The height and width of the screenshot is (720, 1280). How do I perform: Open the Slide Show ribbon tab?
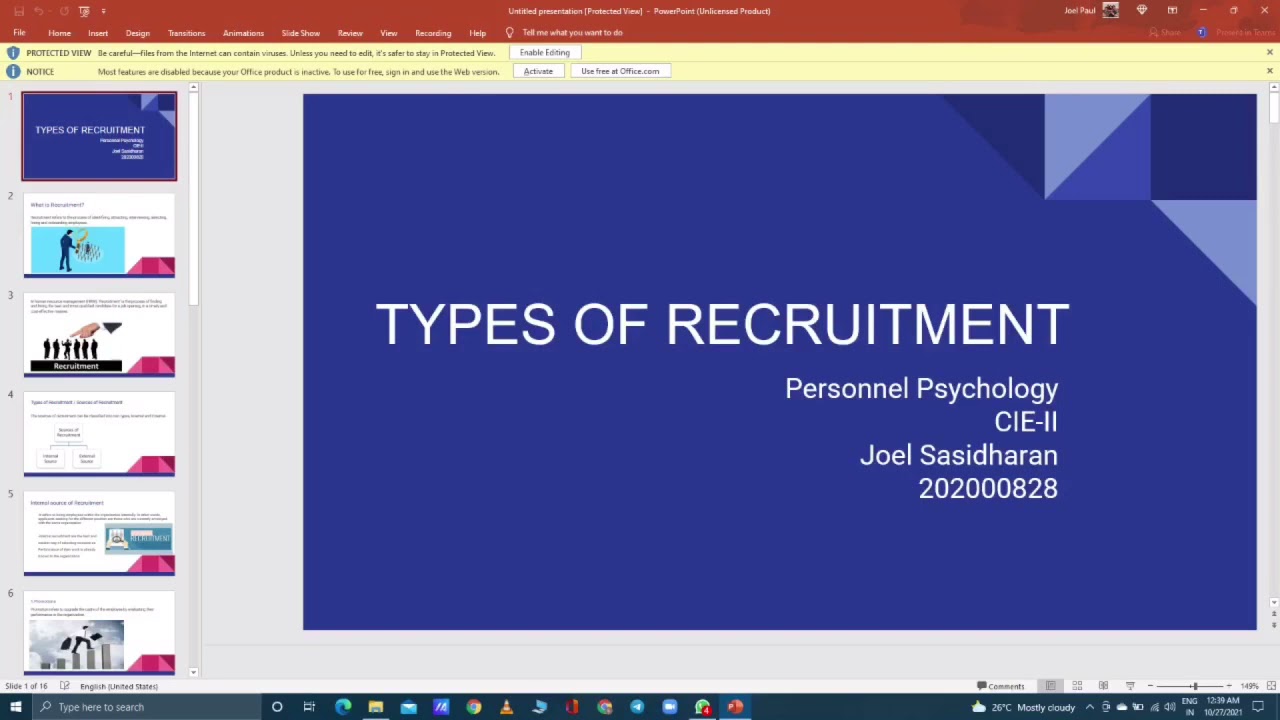point(300,33)
